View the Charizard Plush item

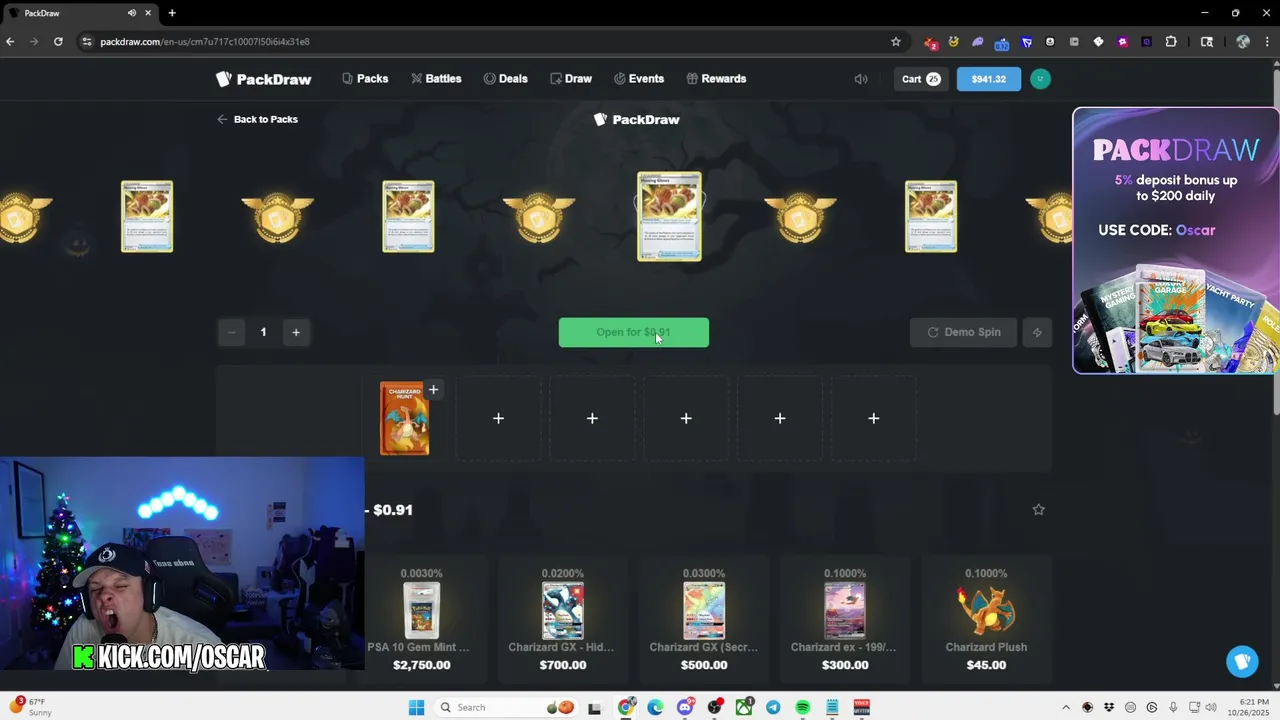click(985, 618)
